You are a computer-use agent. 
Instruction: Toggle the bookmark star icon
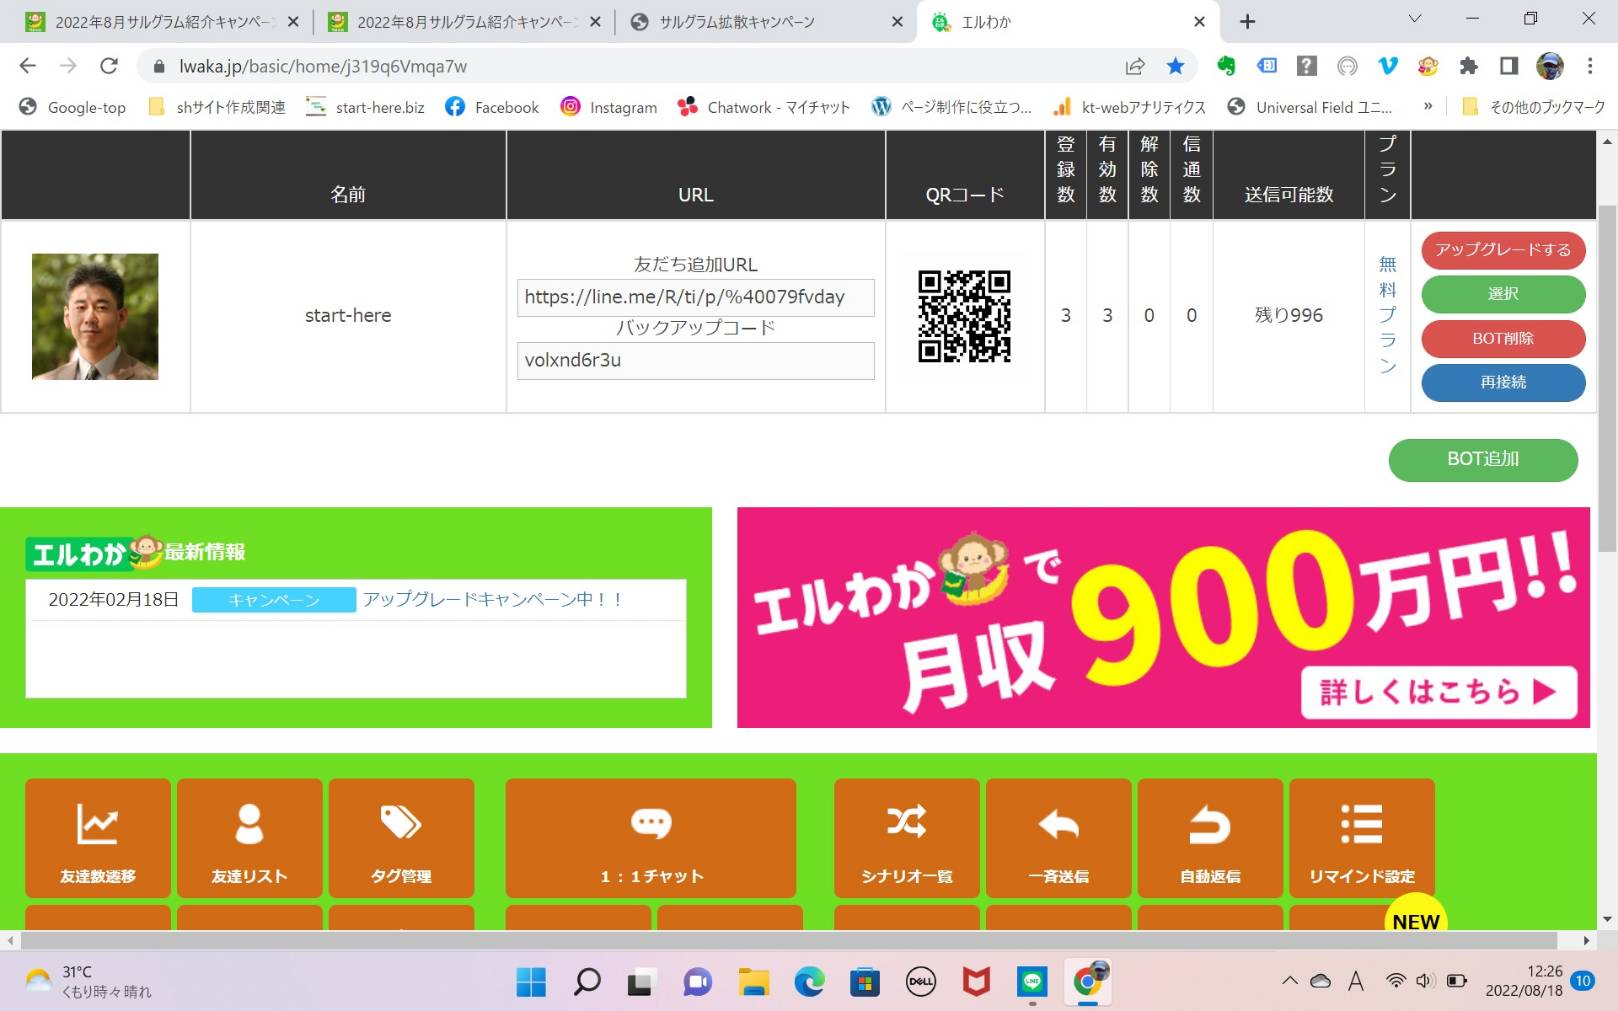1176,66
